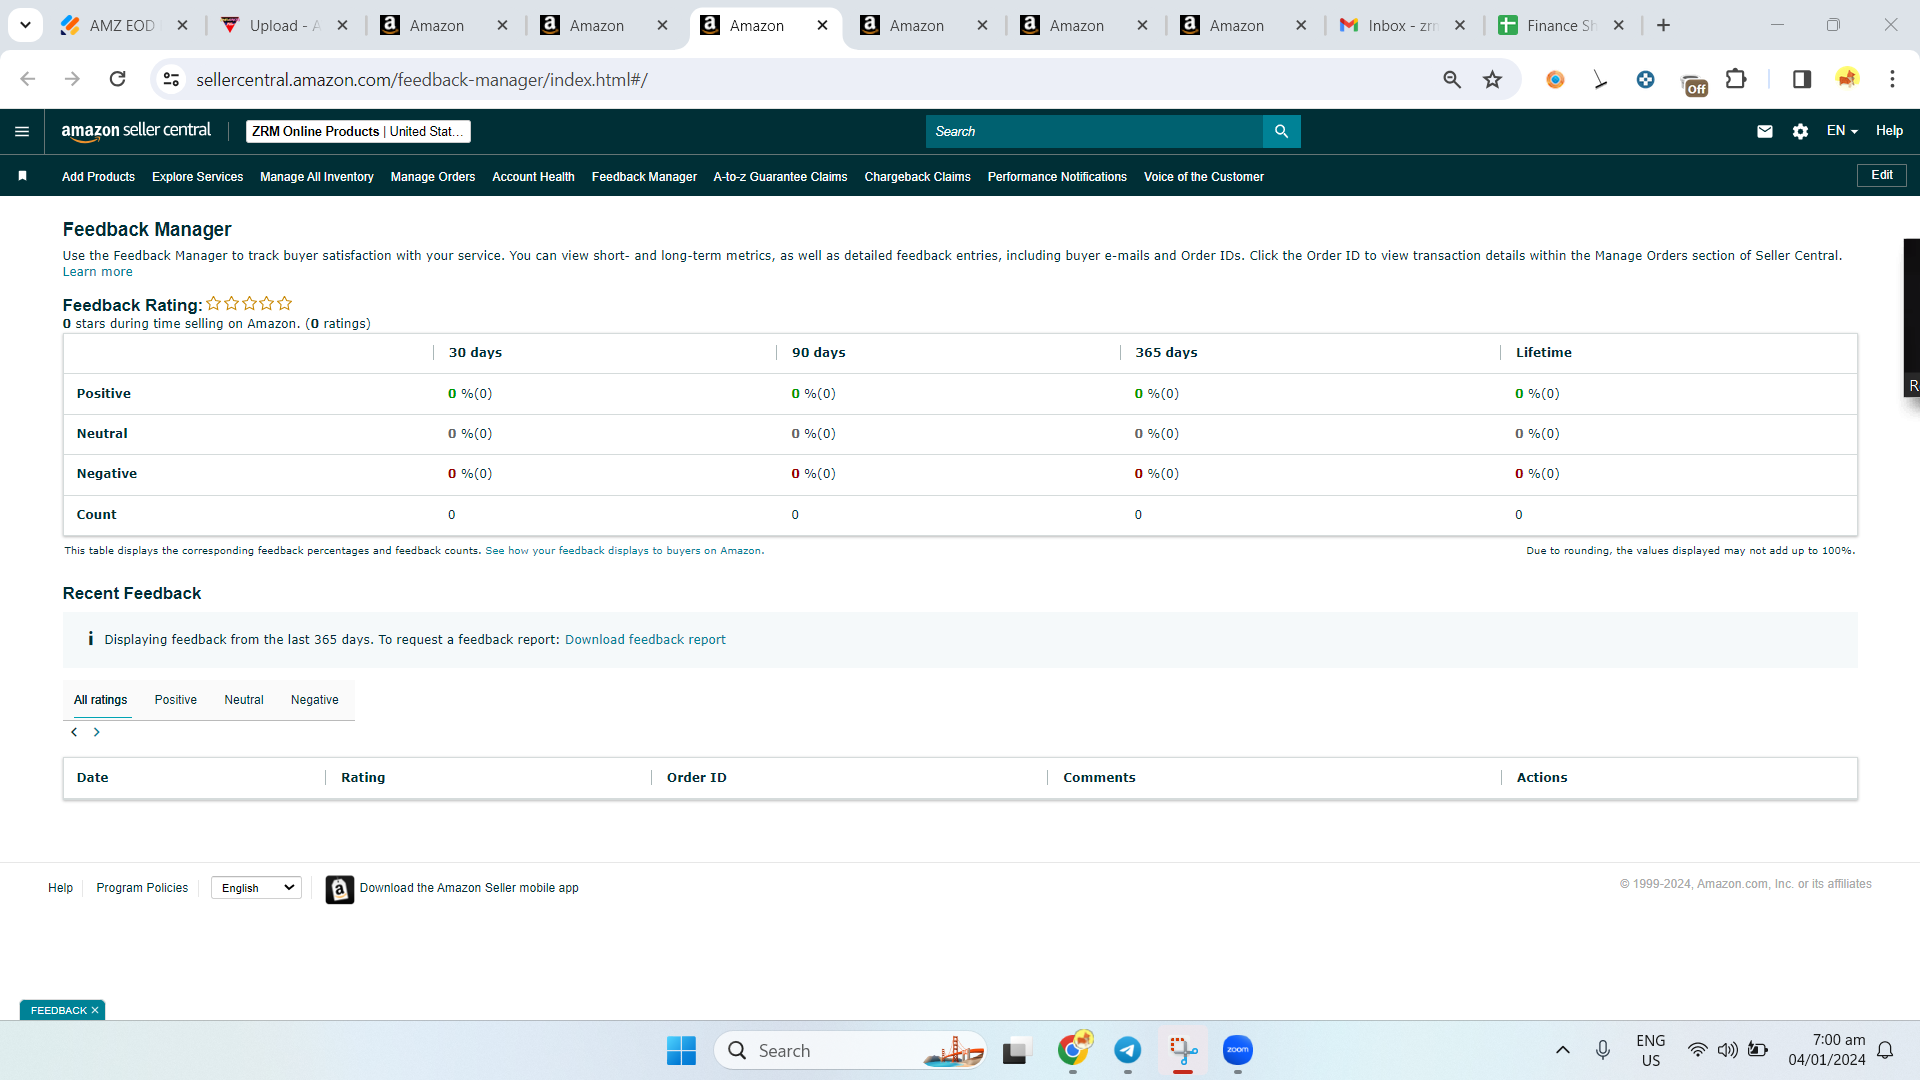This screenshot has width=1920, height=1080.
Task: Open Explore Services in navigation bar
Action: point(198,177)
